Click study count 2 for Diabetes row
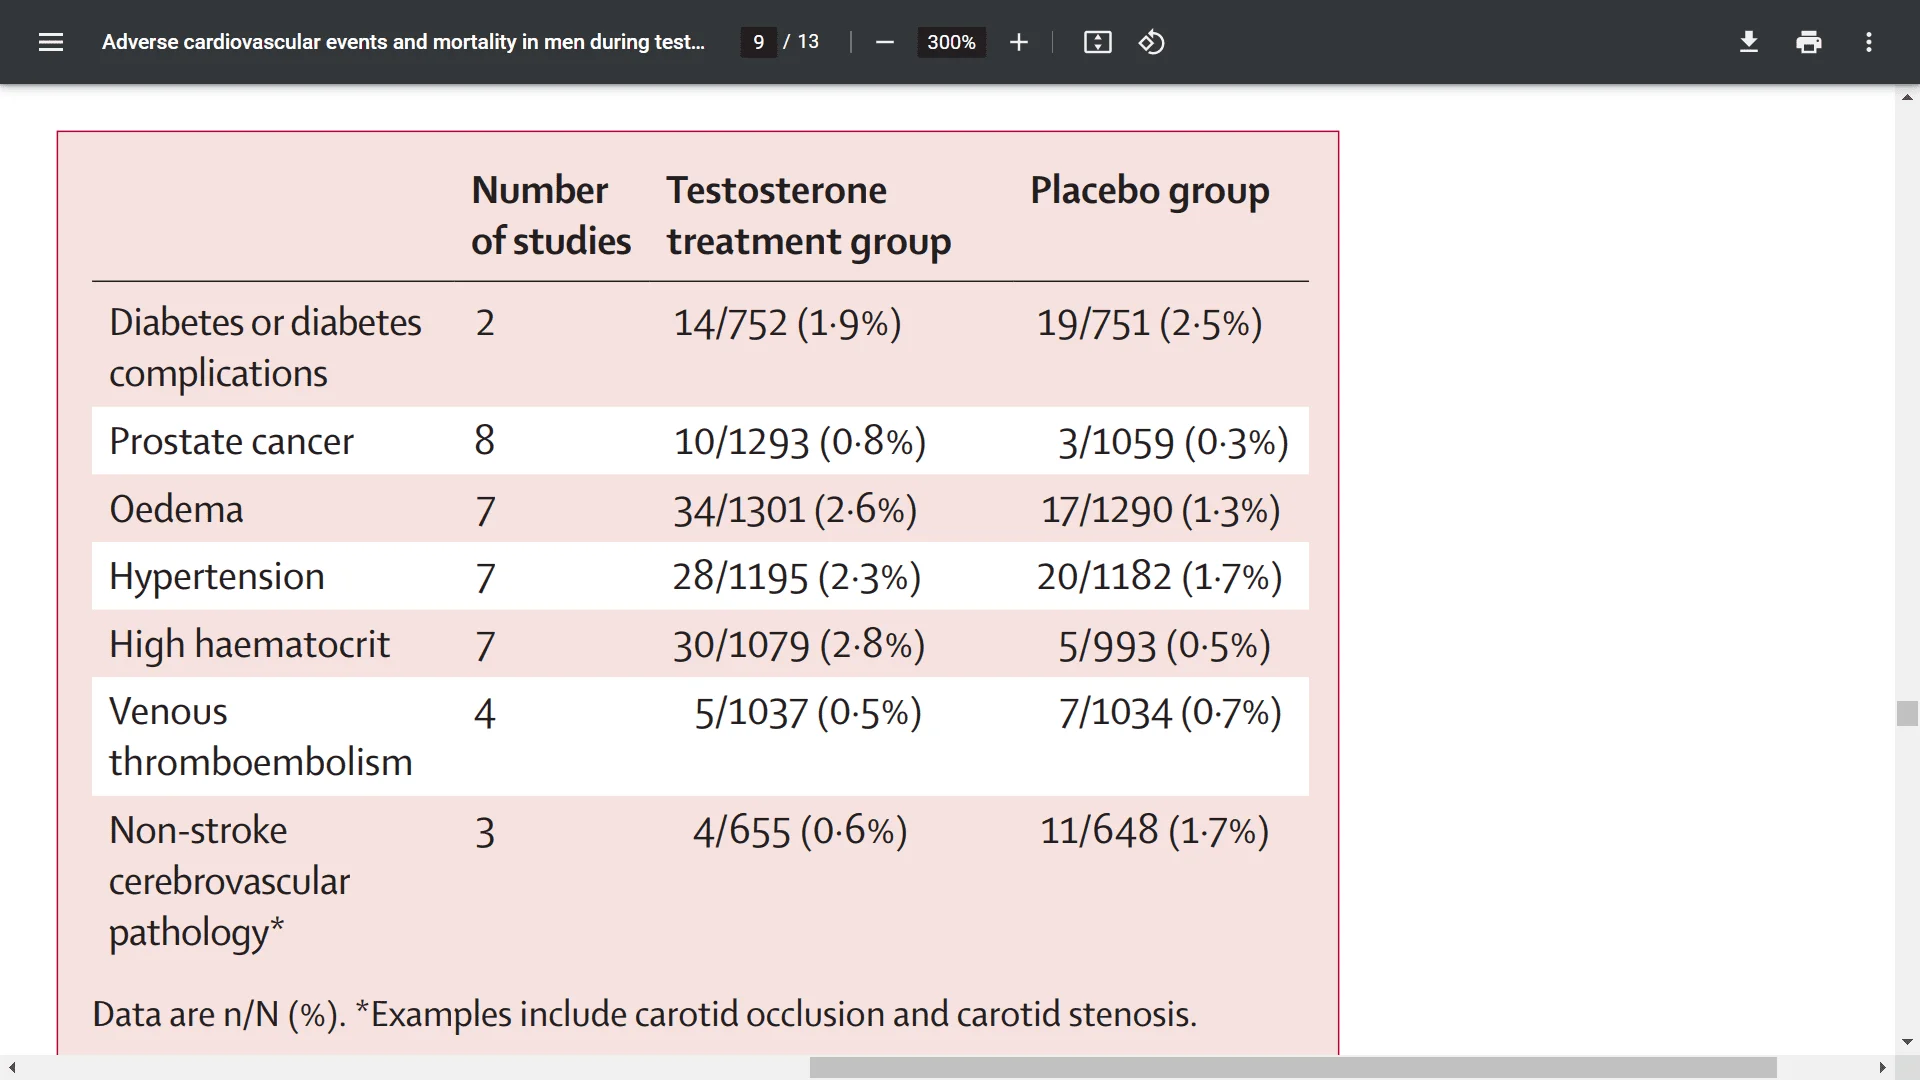This screenshot has width=1920, height=1080. 484,323
